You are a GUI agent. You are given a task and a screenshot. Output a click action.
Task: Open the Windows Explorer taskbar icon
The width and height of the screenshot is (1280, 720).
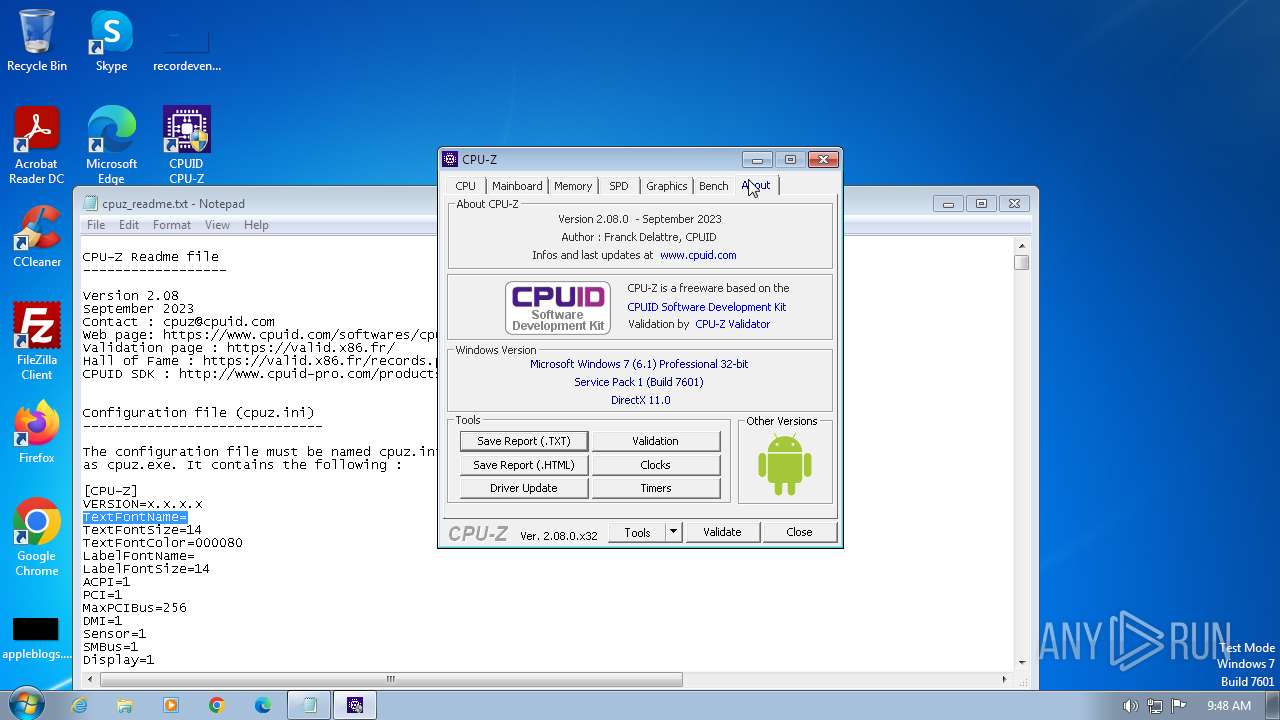125,705
